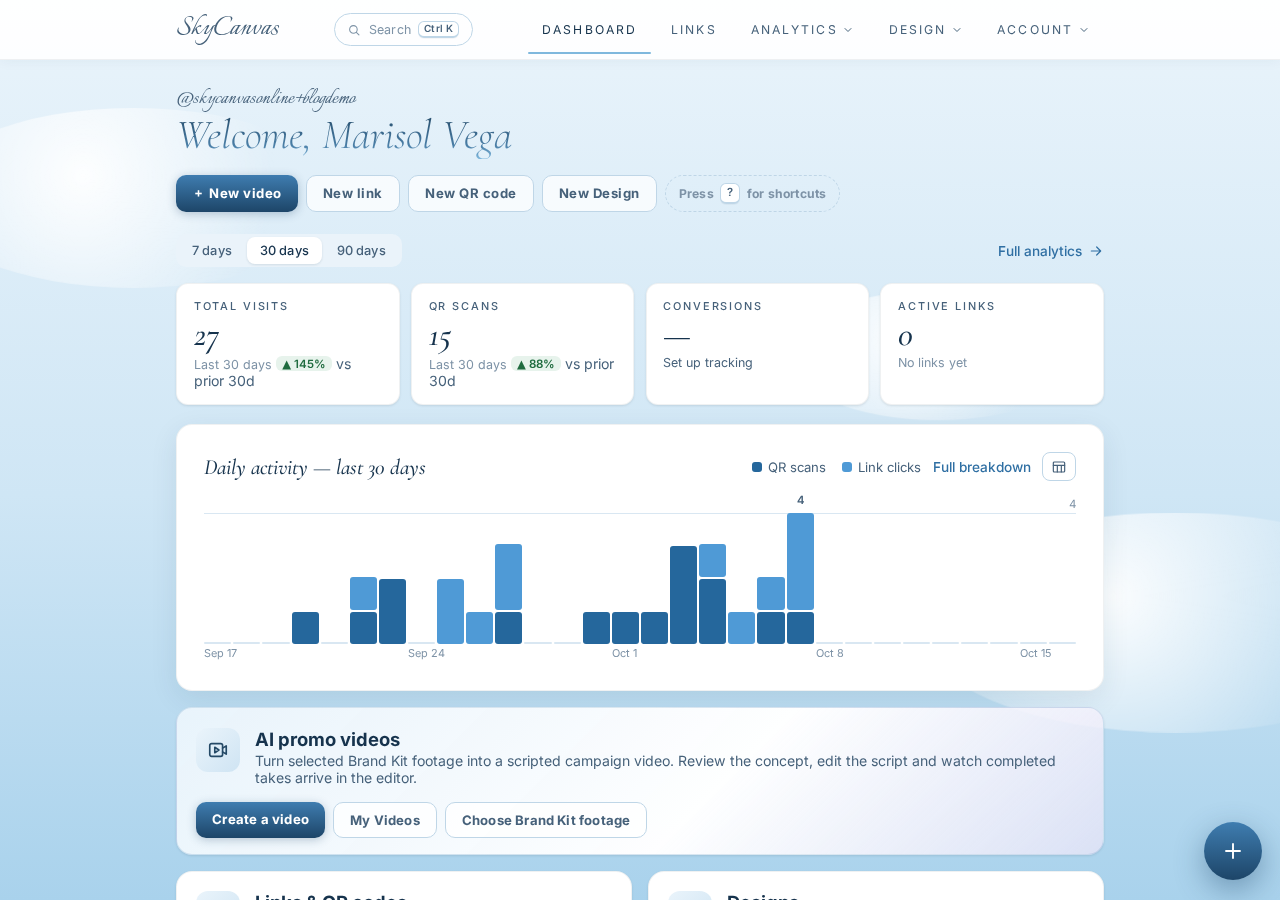Click the Active Links card
This screenshot has height=900, width=1280.
coord(992,344)
